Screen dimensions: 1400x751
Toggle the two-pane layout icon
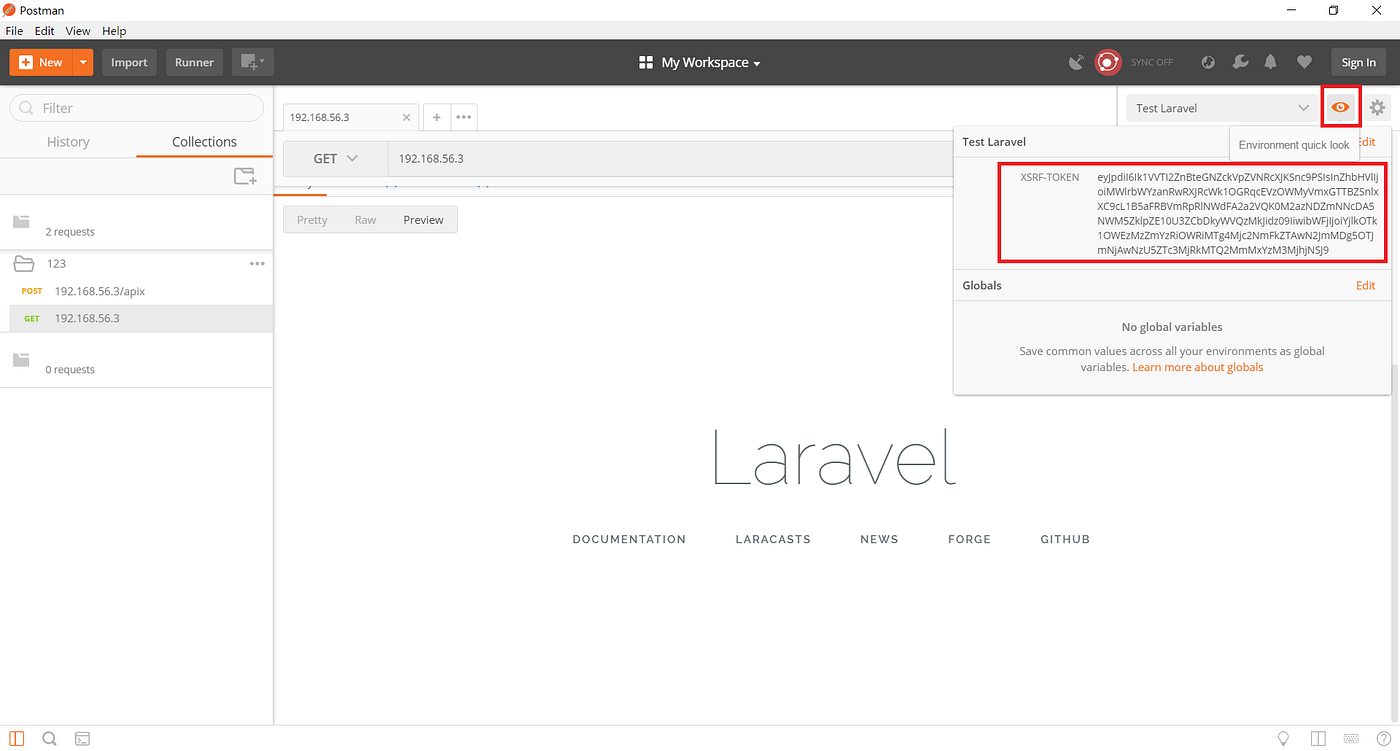(x=1319, y=739)
